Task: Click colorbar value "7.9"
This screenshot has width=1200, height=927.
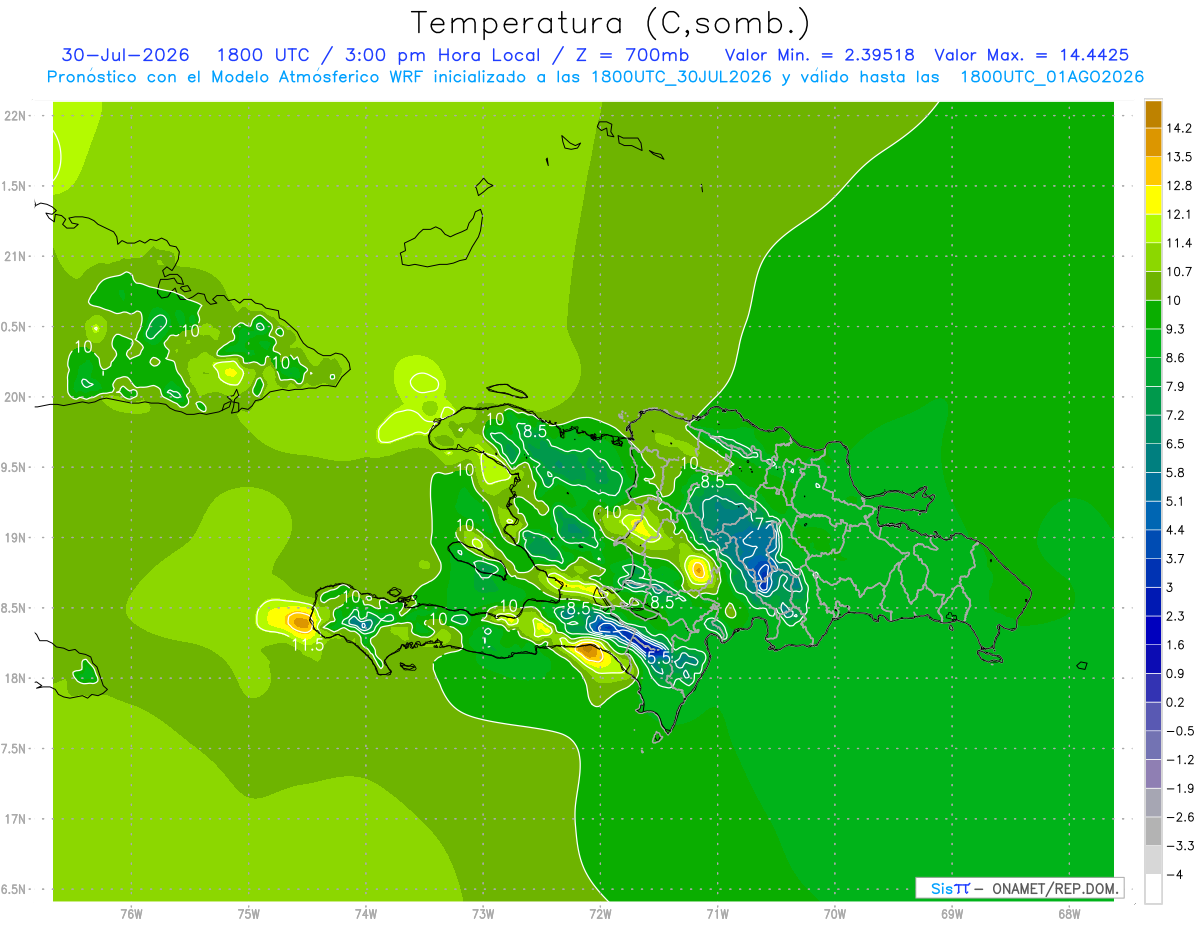Action: 1175,386
